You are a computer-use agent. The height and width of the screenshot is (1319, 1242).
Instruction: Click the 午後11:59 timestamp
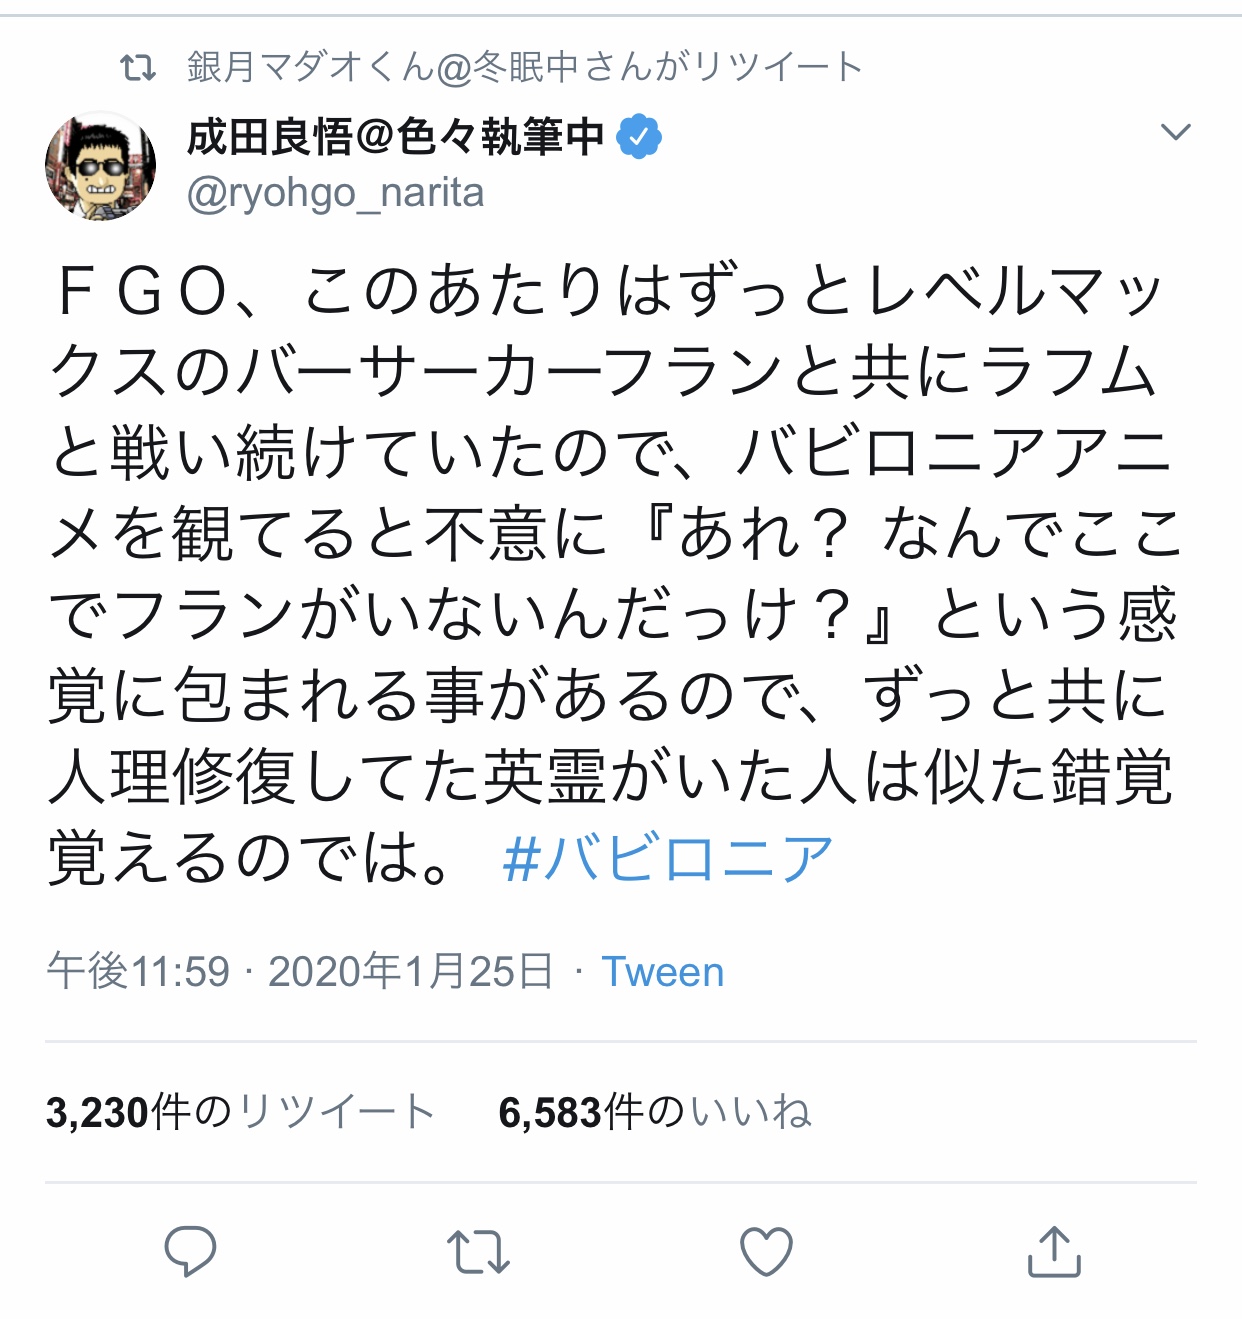(138, 972)
